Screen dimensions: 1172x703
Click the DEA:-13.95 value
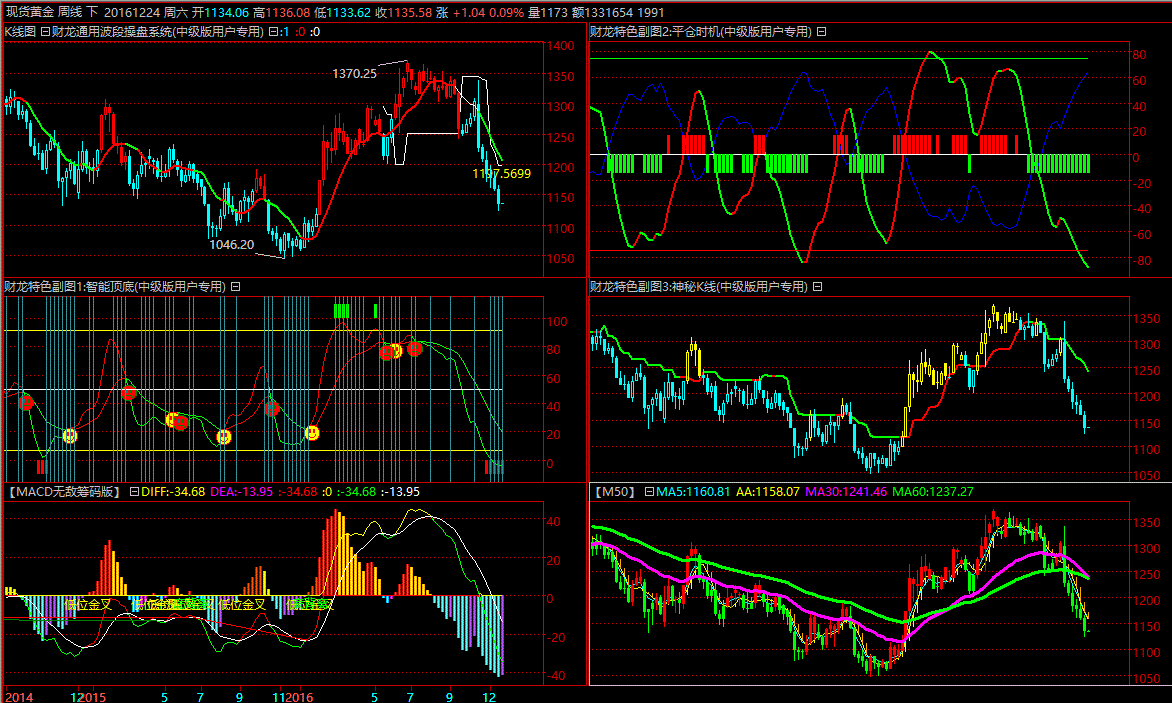pyautogui.click(x=241, y=492)
